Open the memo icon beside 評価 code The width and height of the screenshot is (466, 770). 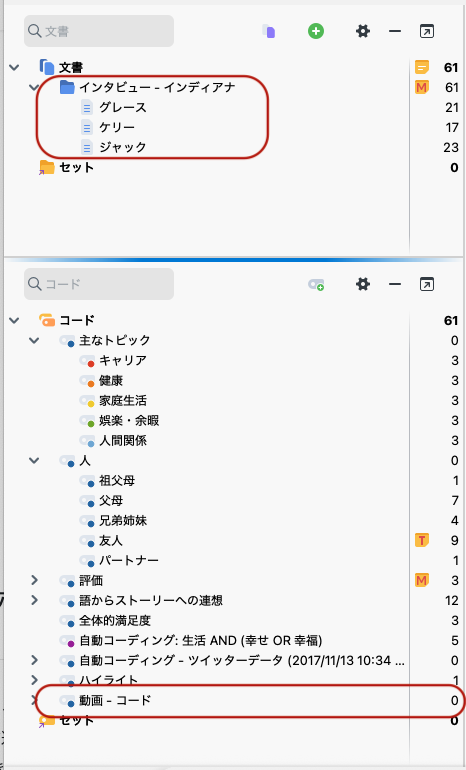(422, 580)
